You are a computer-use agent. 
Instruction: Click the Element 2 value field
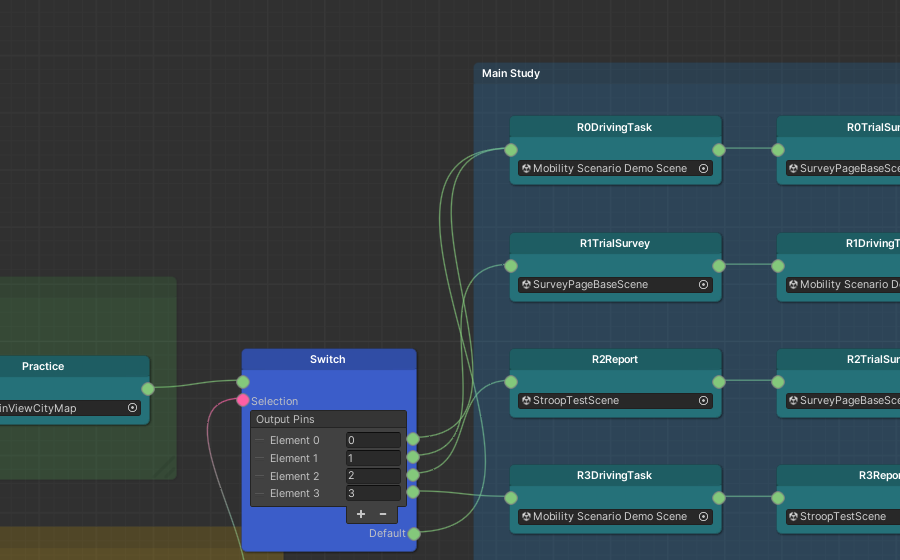point(373,476)
